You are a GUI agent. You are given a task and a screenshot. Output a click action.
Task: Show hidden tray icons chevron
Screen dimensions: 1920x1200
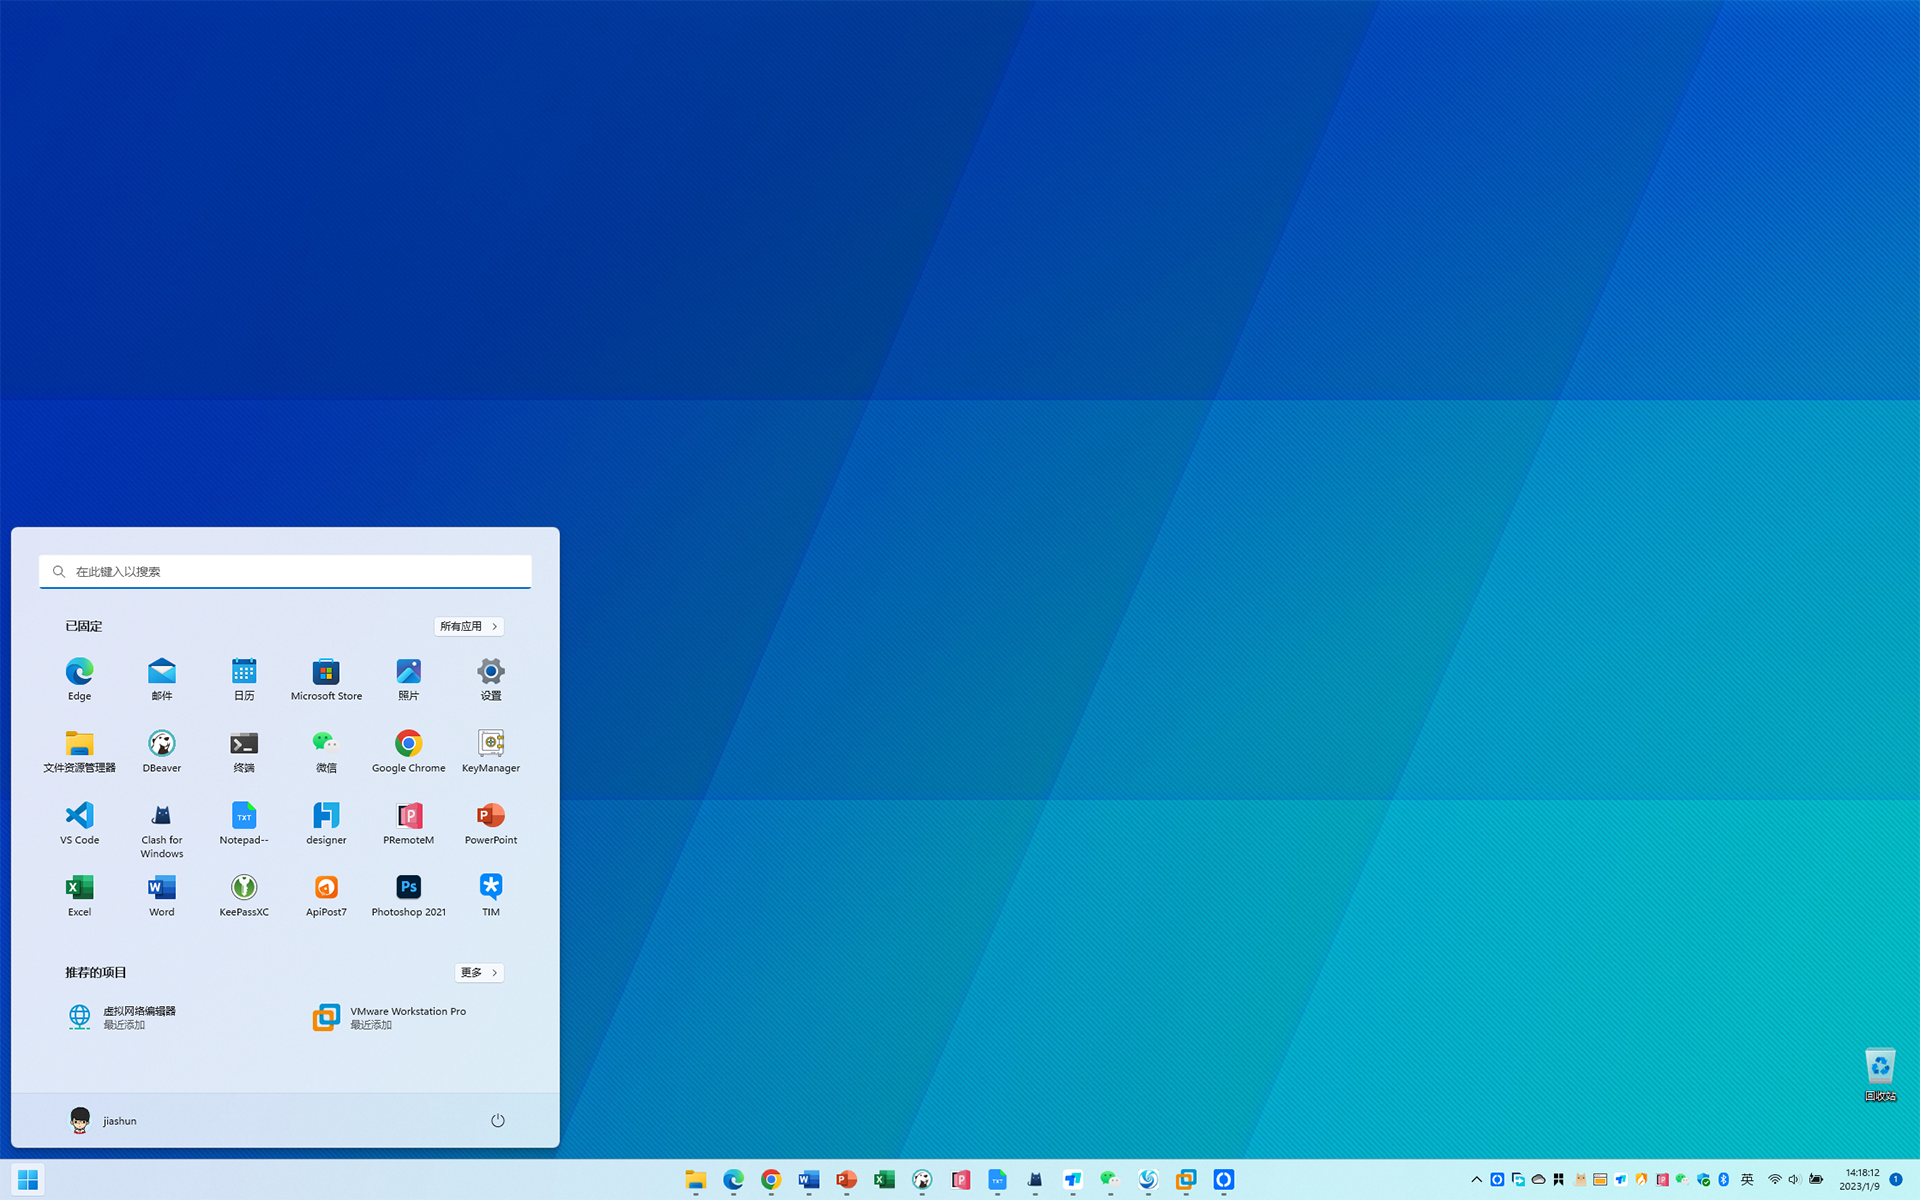(x=1476, y=1180)
